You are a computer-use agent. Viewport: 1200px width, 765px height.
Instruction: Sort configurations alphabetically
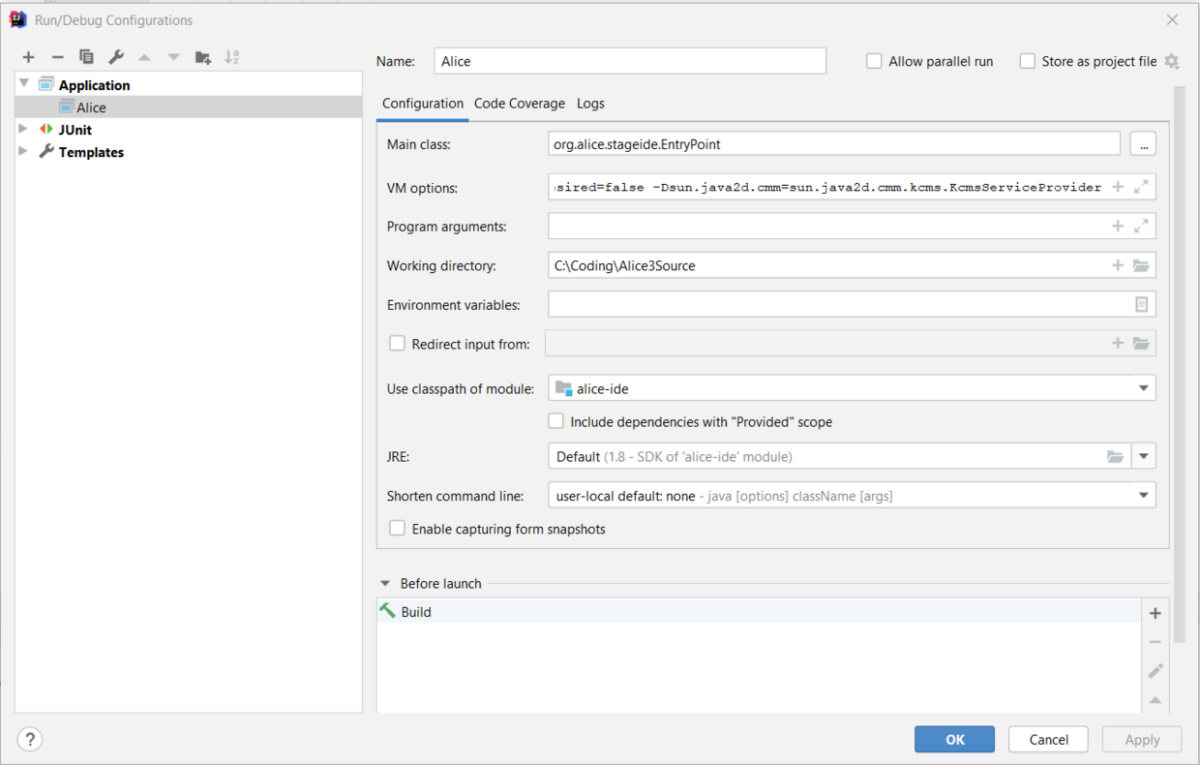[x=232, y=57]
